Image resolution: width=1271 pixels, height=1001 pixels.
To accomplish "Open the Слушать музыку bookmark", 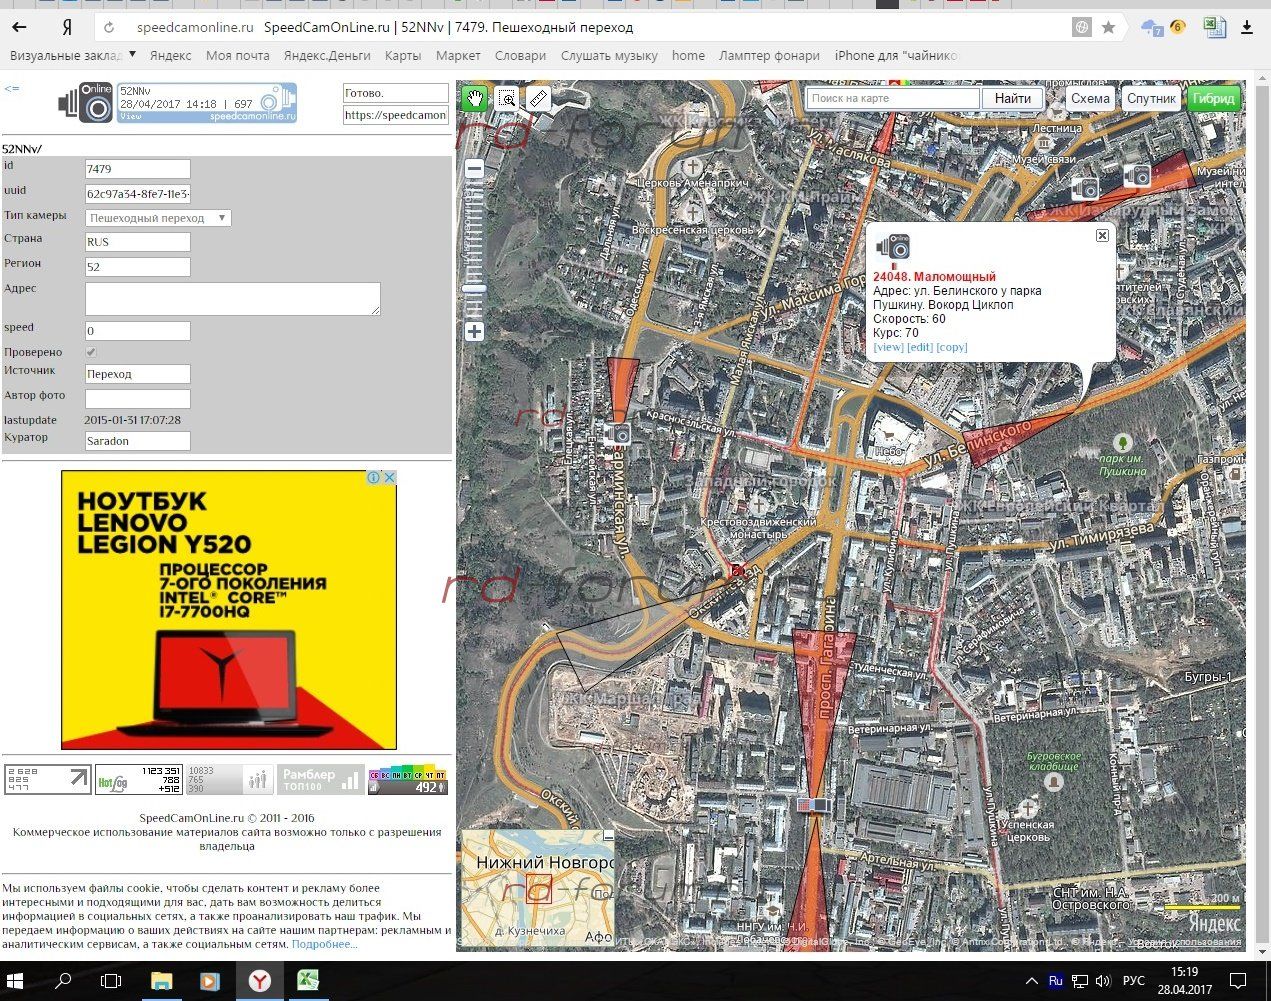I will 609,55.
